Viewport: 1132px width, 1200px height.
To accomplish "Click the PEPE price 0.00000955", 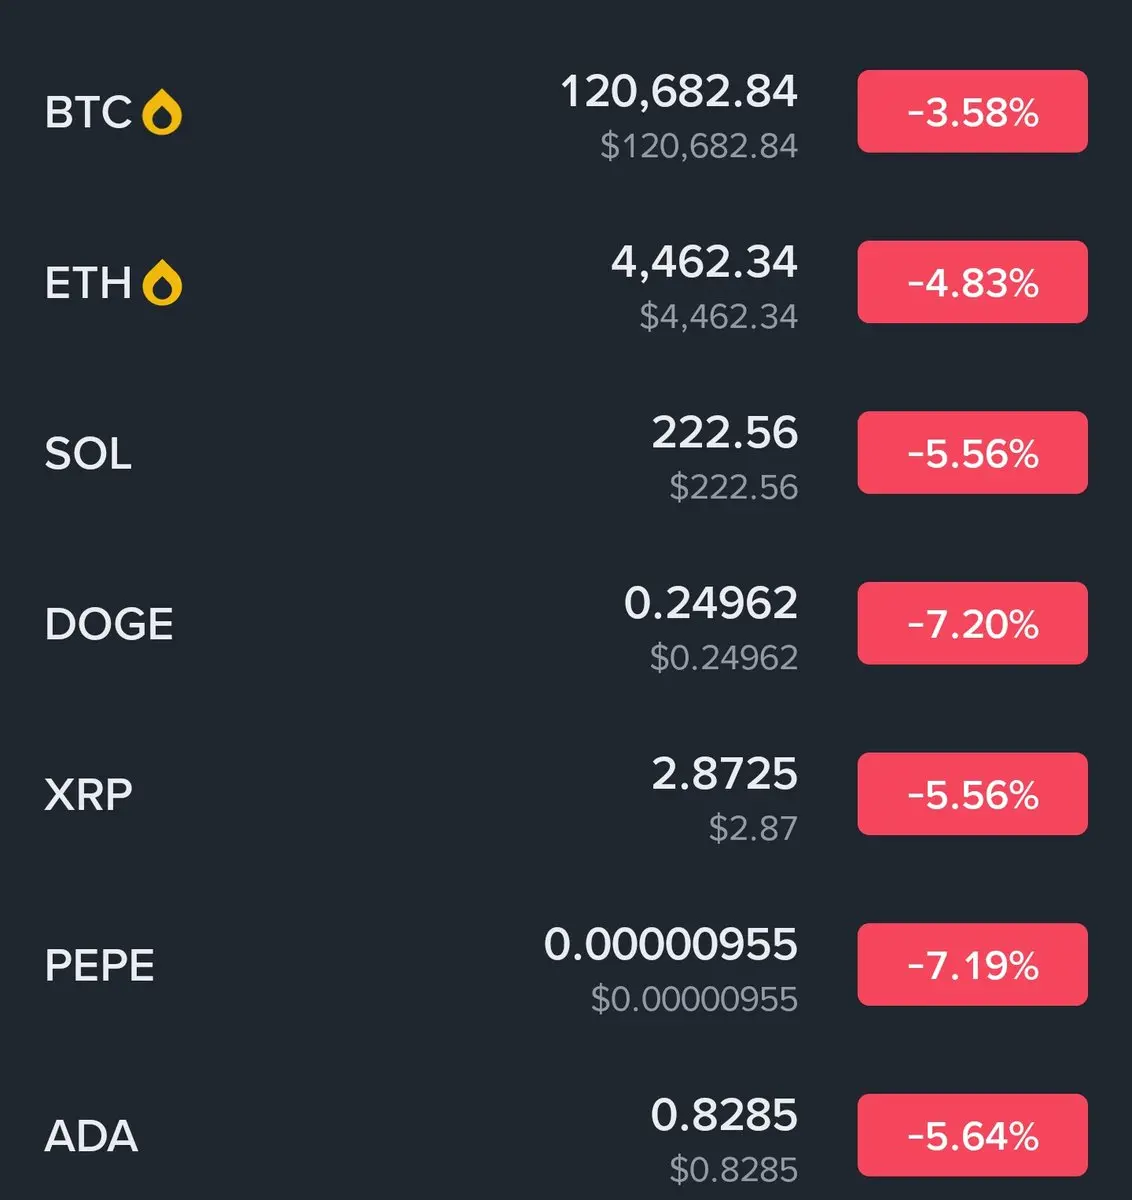I will [671, 944].
